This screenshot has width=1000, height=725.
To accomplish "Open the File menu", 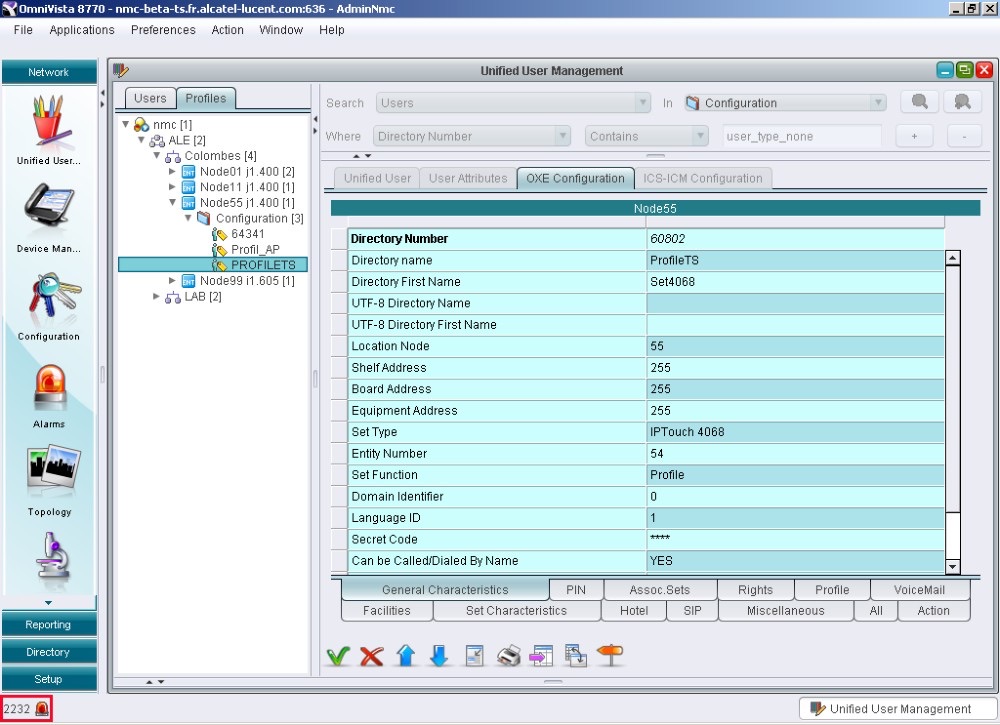I will (23, 29).
